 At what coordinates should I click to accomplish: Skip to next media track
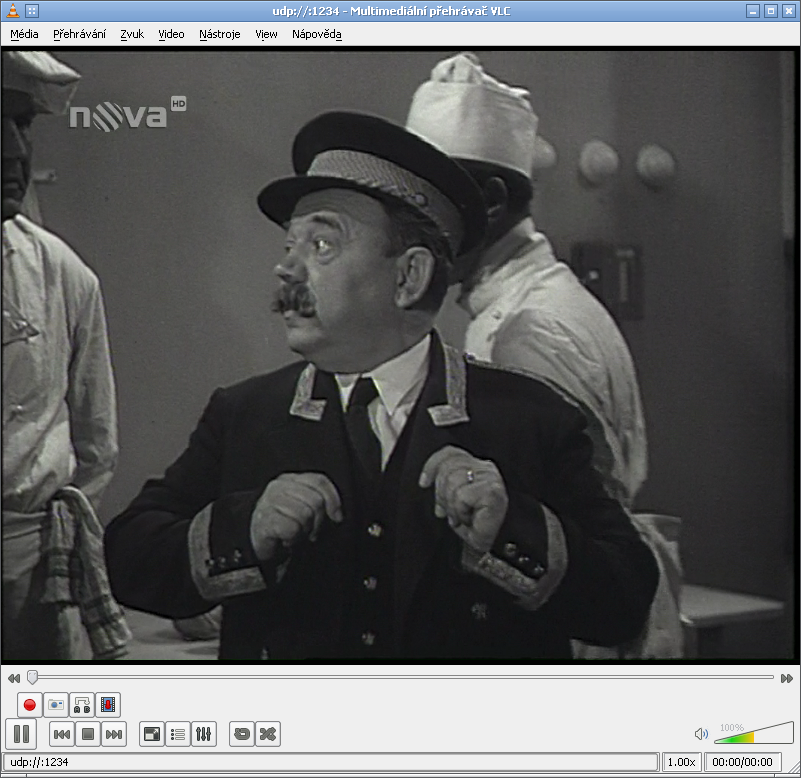click(114, 734)
